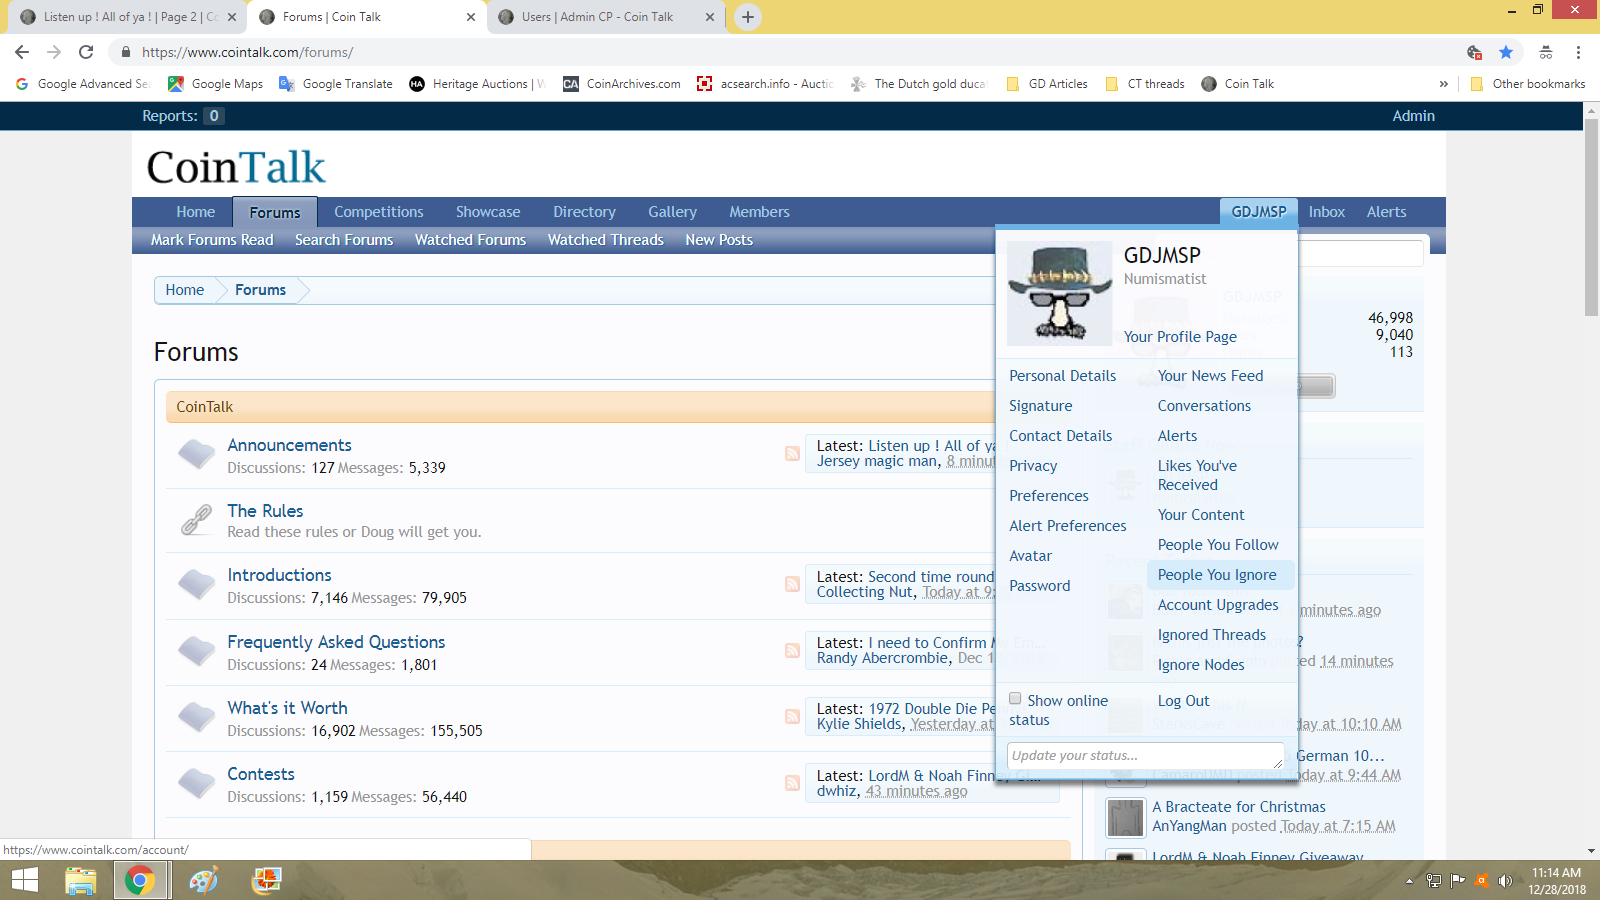1600x900 pixels.
Task: Click the Windows Start button
Action: 24,880
